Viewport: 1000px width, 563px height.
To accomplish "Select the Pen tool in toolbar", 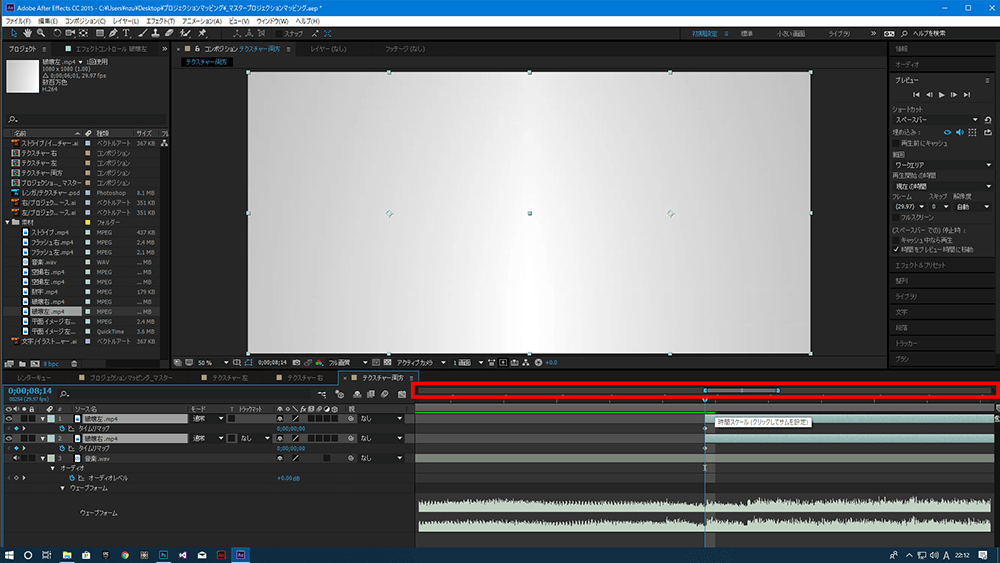I will [111, 33].
